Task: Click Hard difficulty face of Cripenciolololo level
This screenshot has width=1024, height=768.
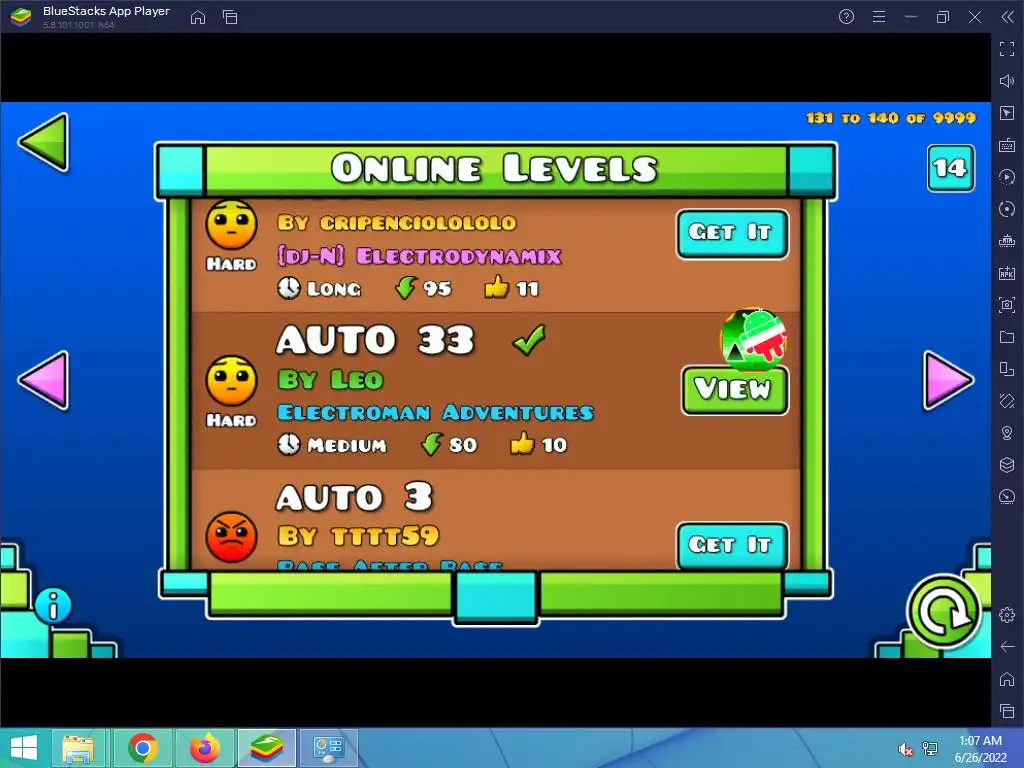Action: pos(231,225)
